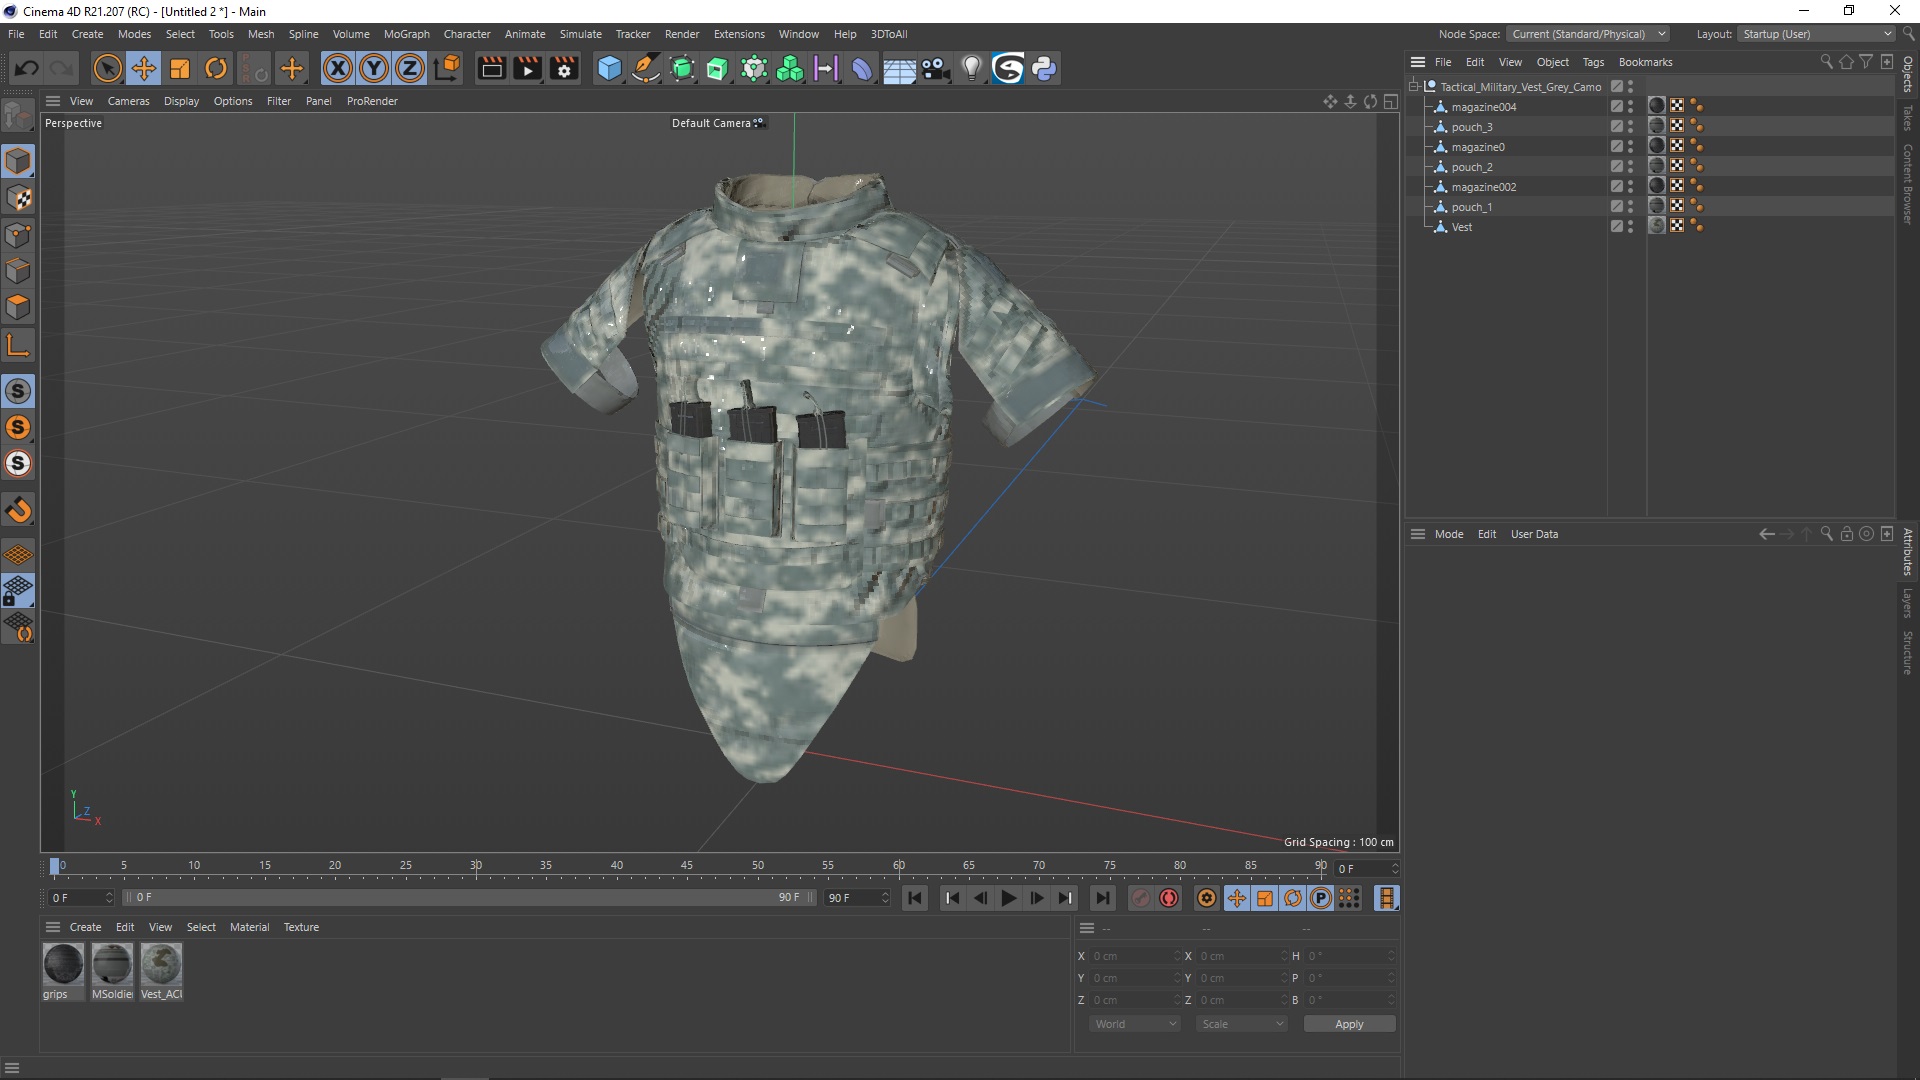Toggle X axis lock

338,68
